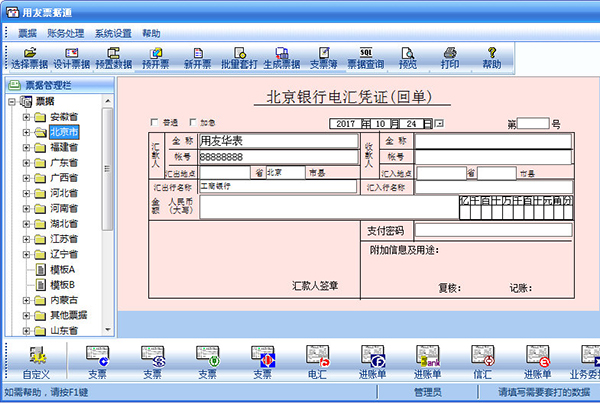Tick the 加急 checkbox
The height and width of the screenshot is (404, 600).
[x=193, y=122]
